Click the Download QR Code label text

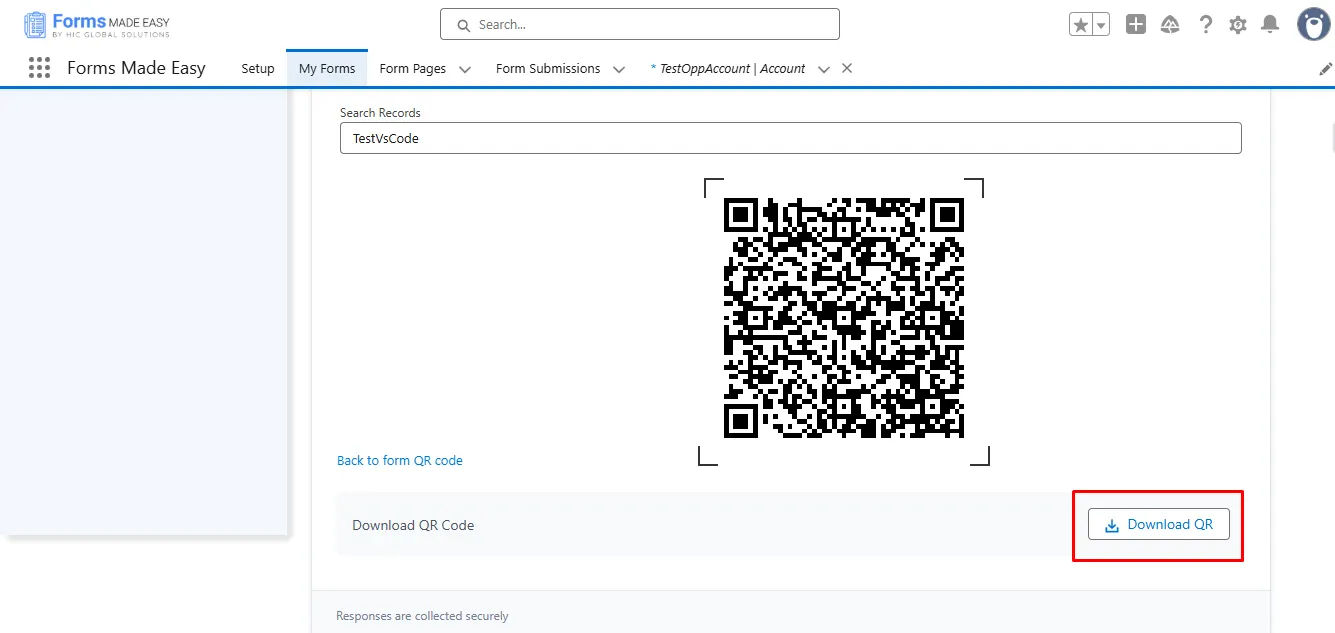413,525
